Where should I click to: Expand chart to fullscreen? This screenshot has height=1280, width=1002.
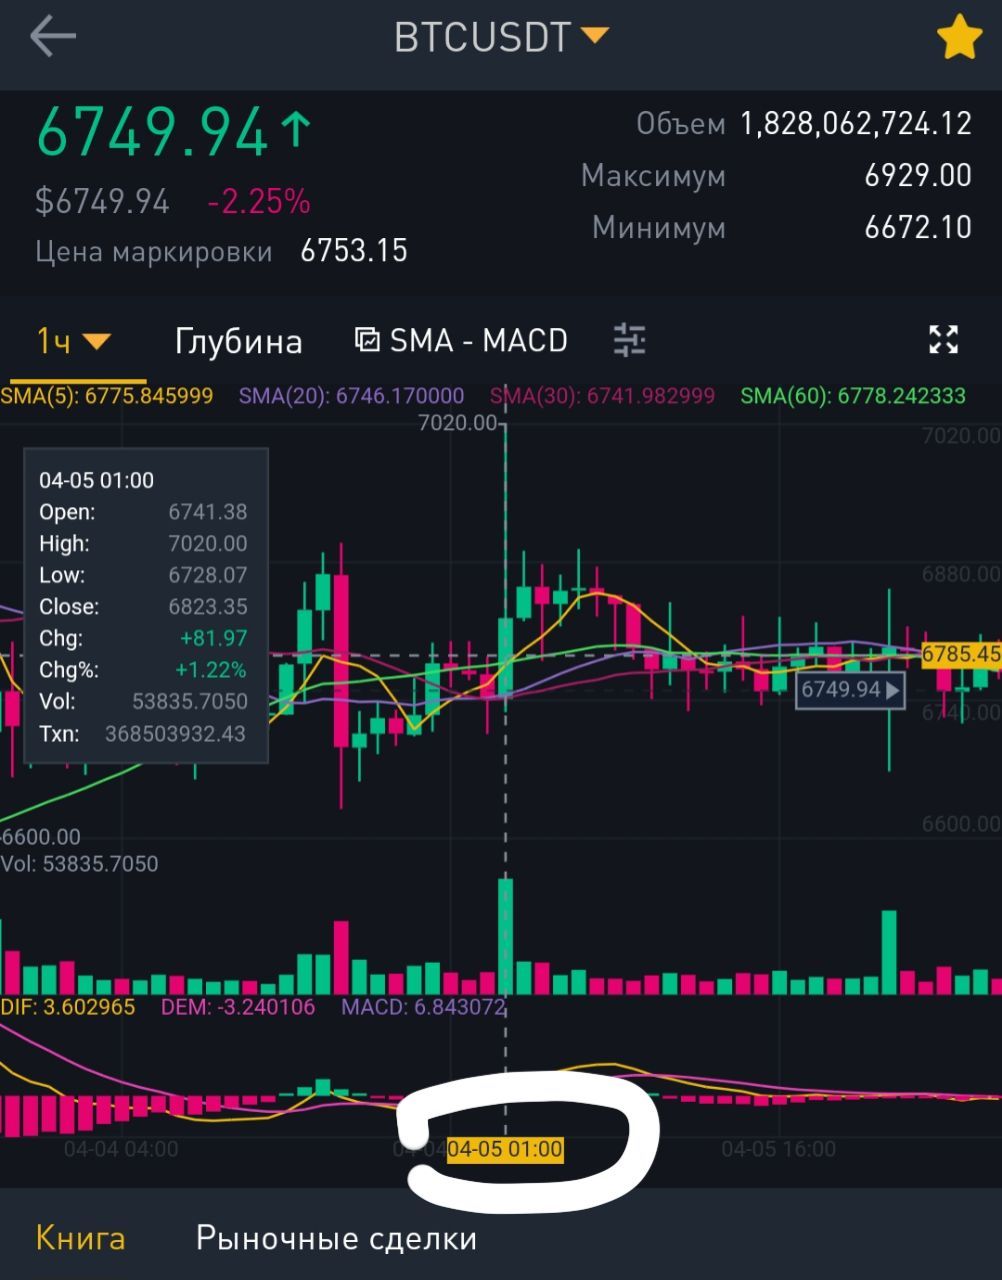click(x=943, y=340)
